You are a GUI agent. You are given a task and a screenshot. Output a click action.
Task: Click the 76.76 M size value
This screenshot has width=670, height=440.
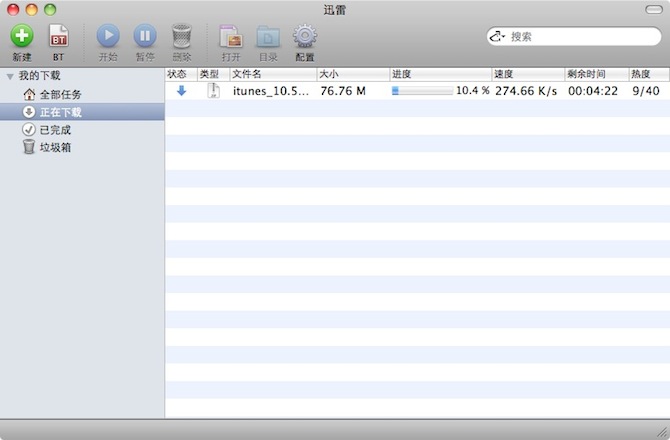click(x=343, y=91)
